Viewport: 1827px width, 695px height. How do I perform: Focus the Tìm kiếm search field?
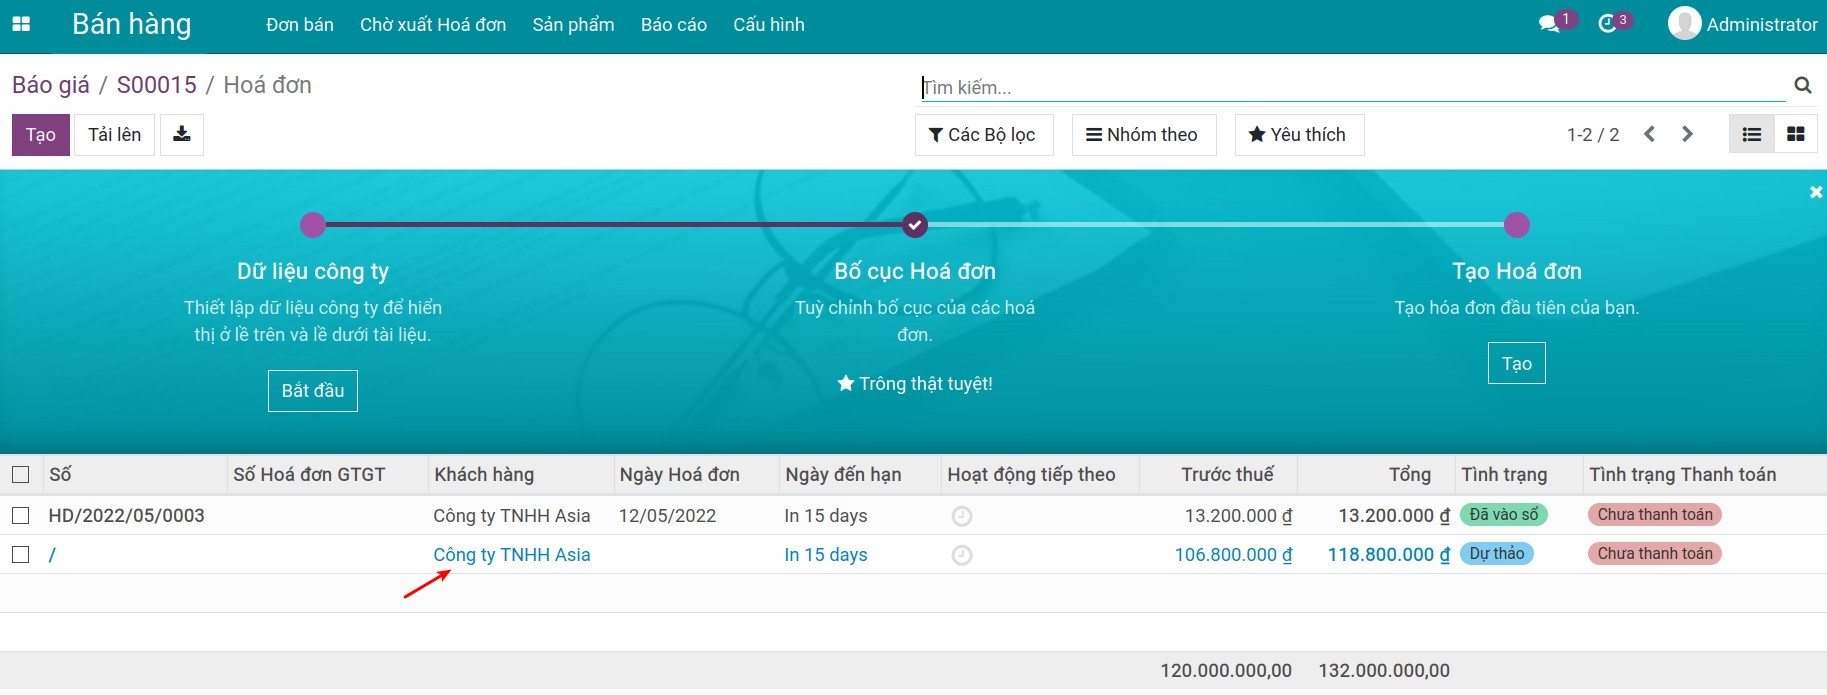(x=1353, y=87)
